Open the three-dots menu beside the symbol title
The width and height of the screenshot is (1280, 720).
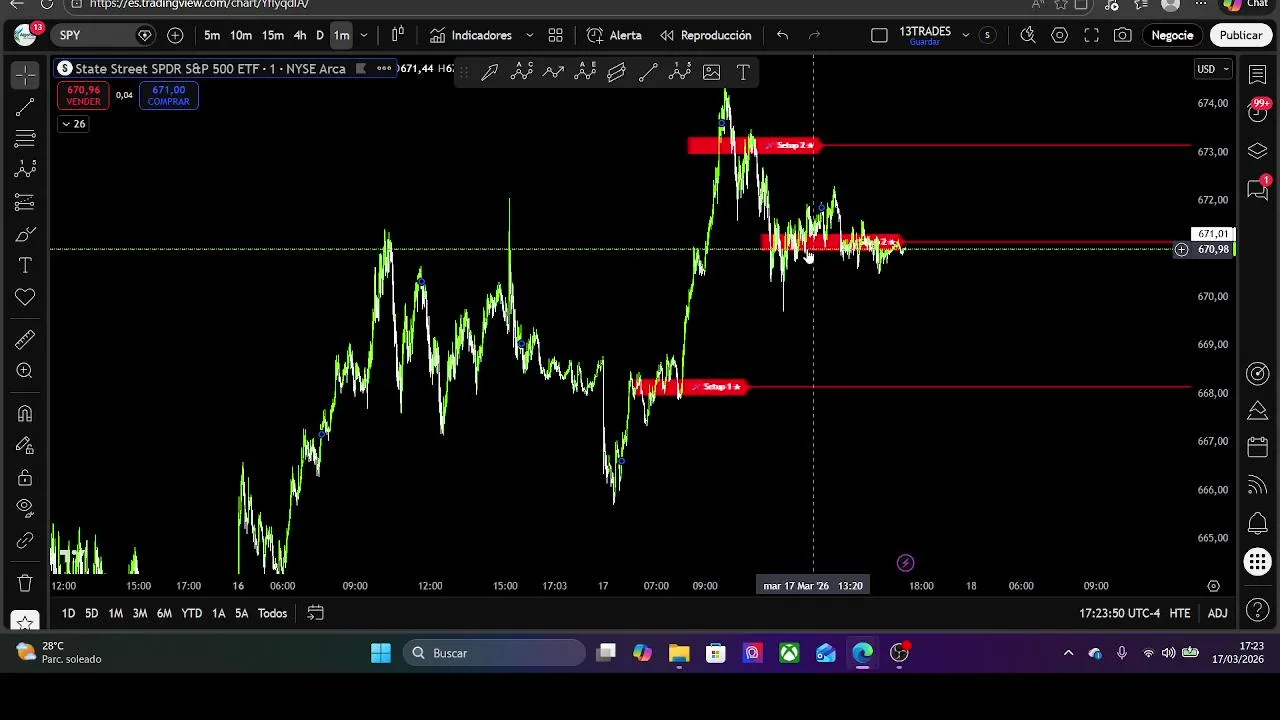(384, 69)
